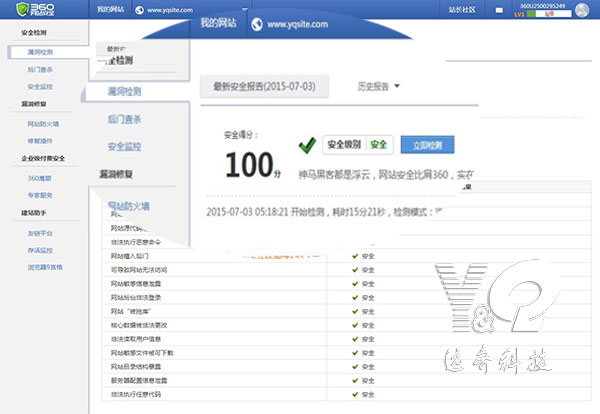
Task: Open 修复插件 in the left sidebar
Action: [40, 141]
